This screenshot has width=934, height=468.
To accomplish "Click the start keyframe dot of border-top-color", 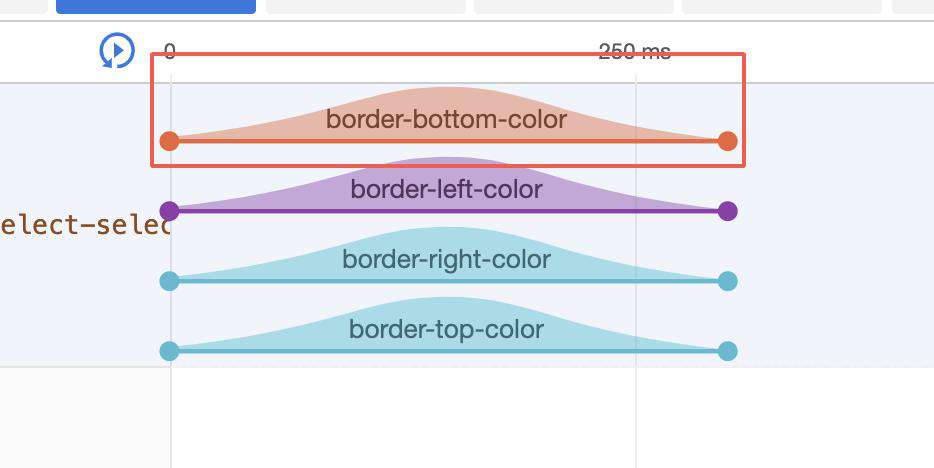I will point(169,351).
